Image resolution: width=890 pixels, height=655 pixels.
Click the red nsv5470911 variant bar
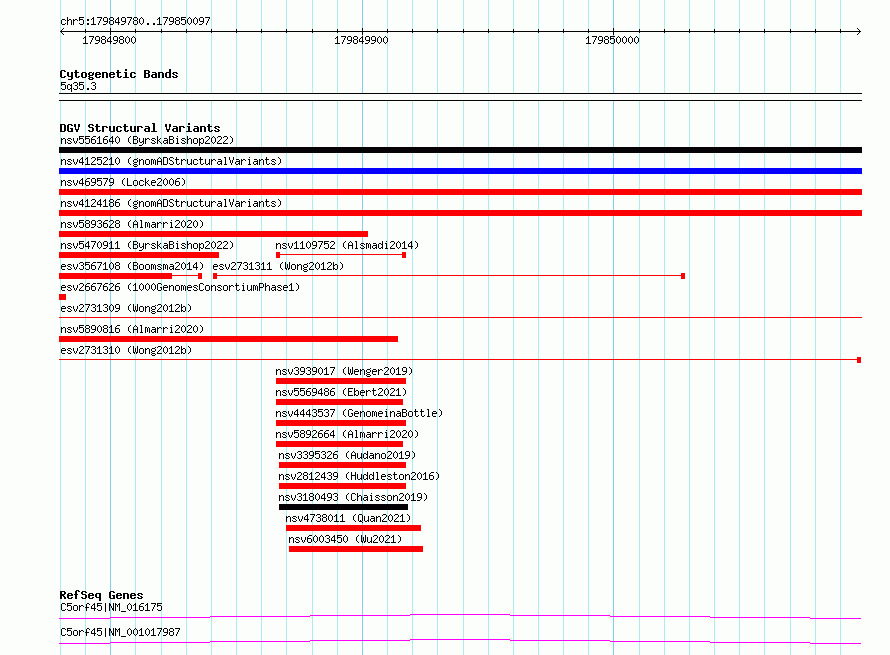tap(139, 255)
